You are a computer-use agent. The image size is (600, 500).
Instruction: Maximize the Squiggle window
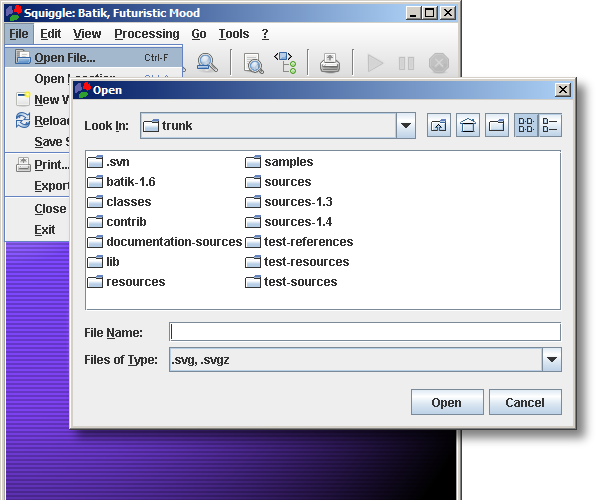click(429, 13)
